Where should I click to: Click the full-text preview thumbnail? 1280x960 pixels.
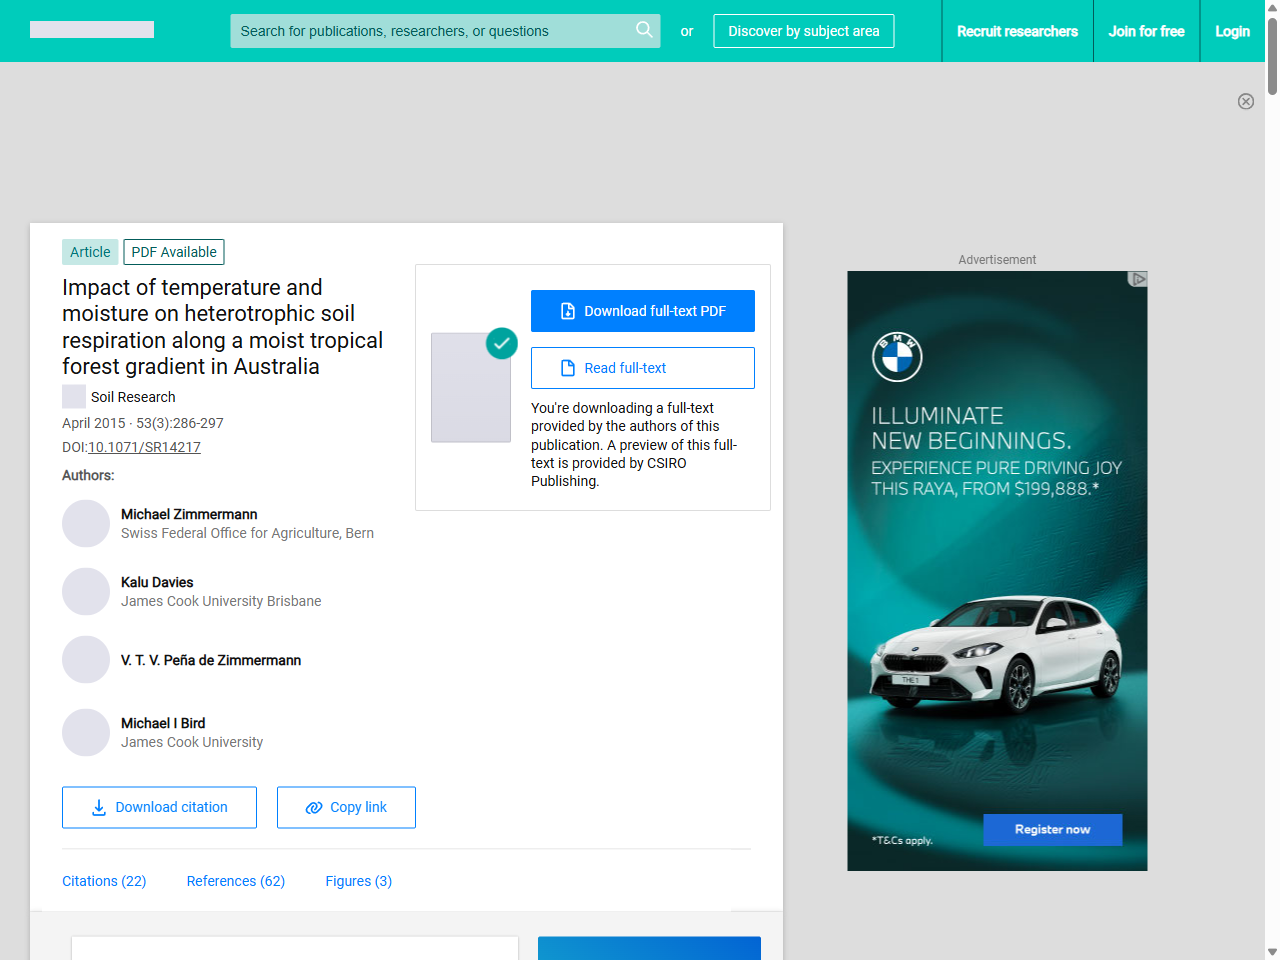(471, 388)
